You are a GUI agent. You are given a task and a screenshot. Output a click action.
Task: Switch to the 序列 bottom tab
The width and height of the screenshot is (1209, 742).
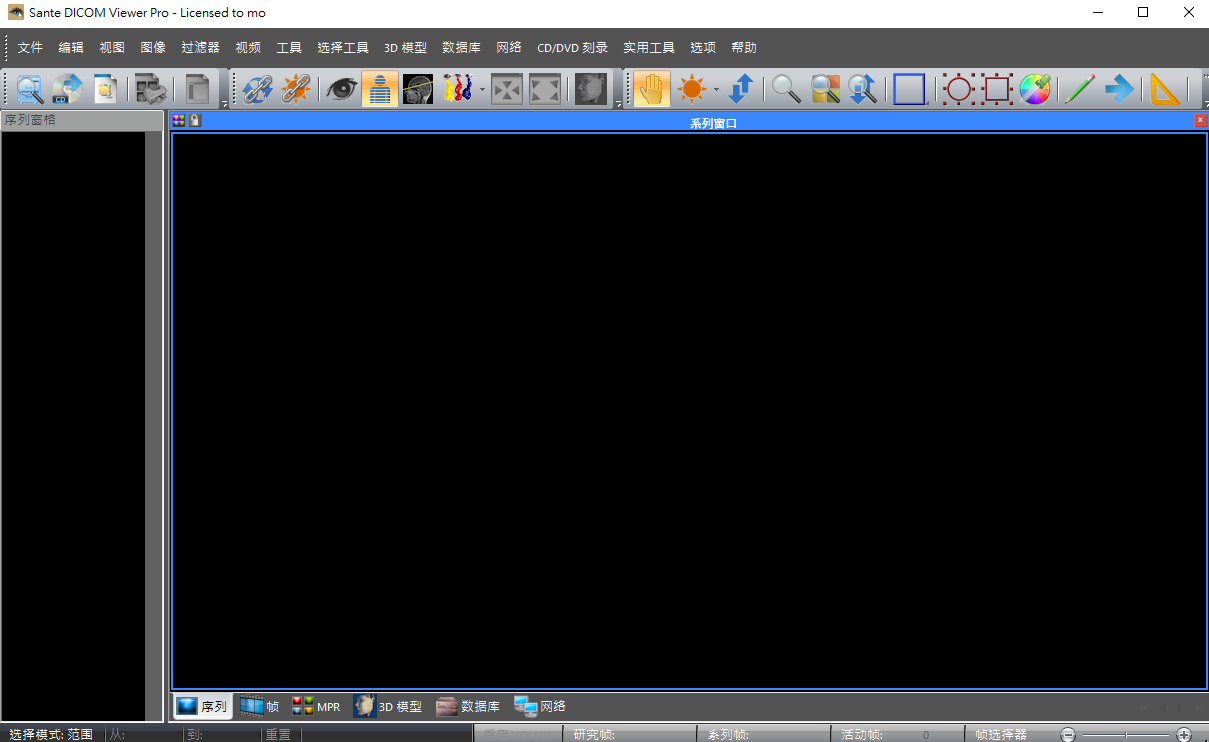click(202, 706)
